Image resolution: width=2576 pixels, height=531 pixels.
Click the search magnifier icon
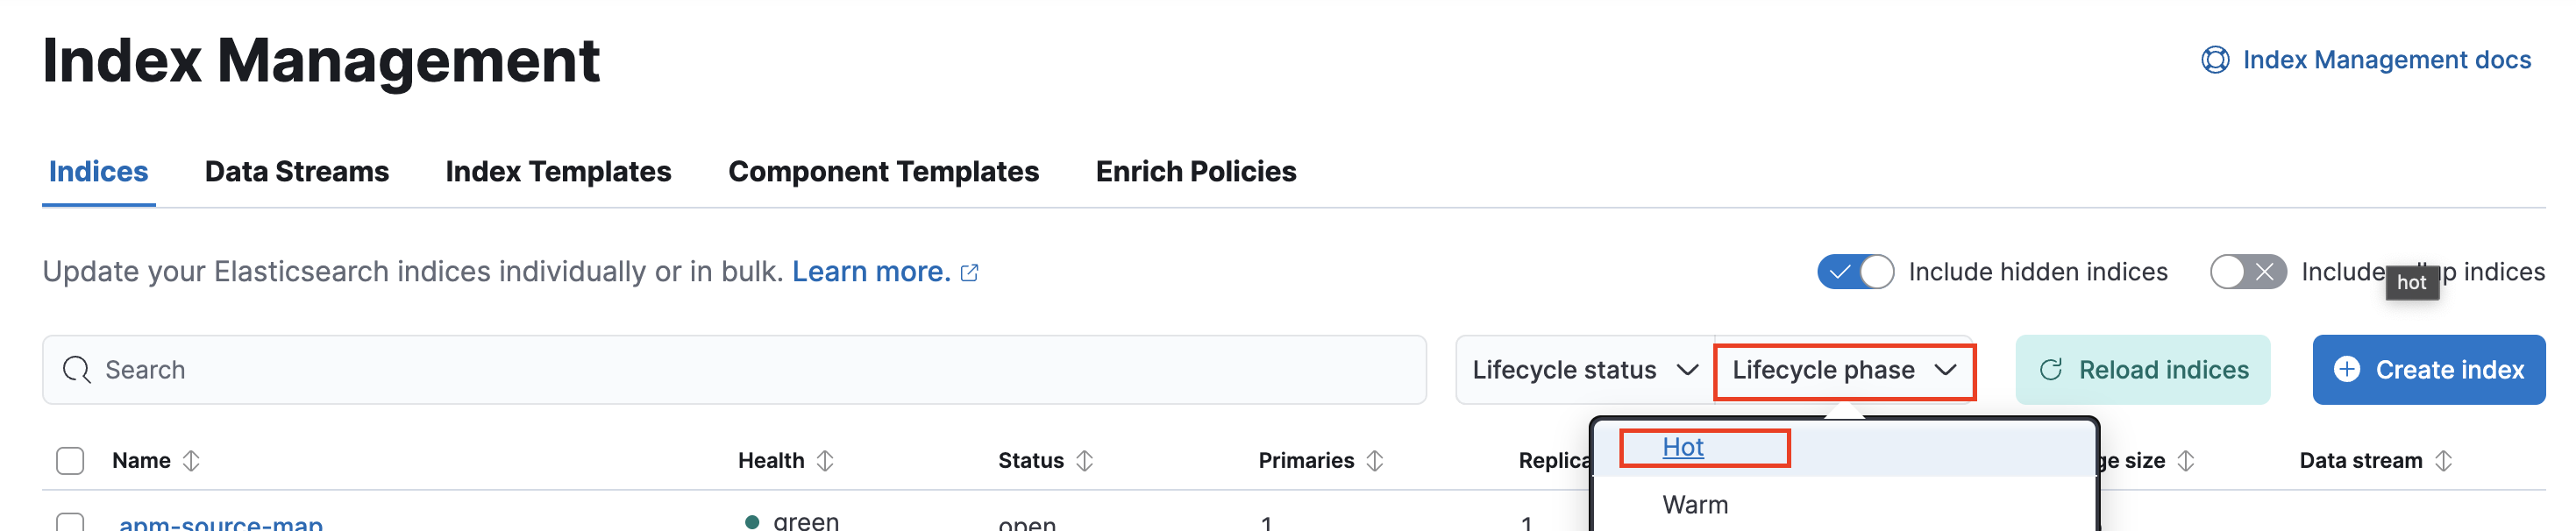pyautogui.click(x=76, y=369)
